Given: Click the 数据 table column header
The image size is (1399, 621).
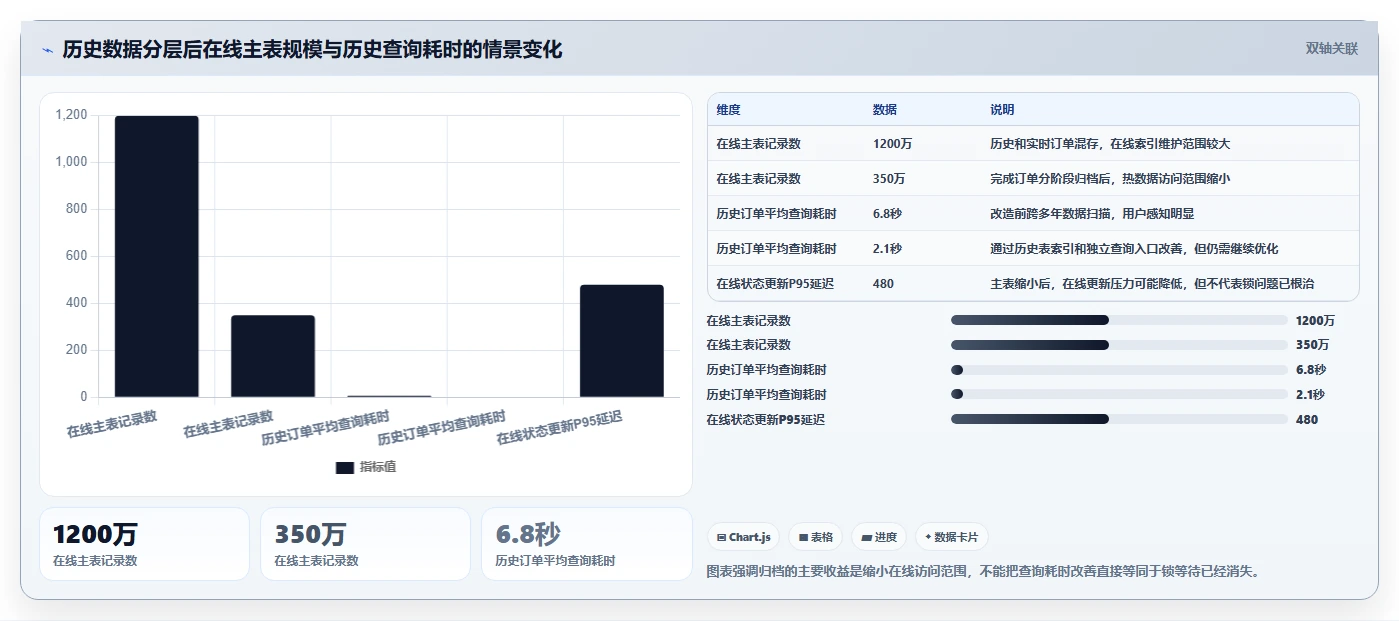Looking at the screenshot, I should click(885, 110).
